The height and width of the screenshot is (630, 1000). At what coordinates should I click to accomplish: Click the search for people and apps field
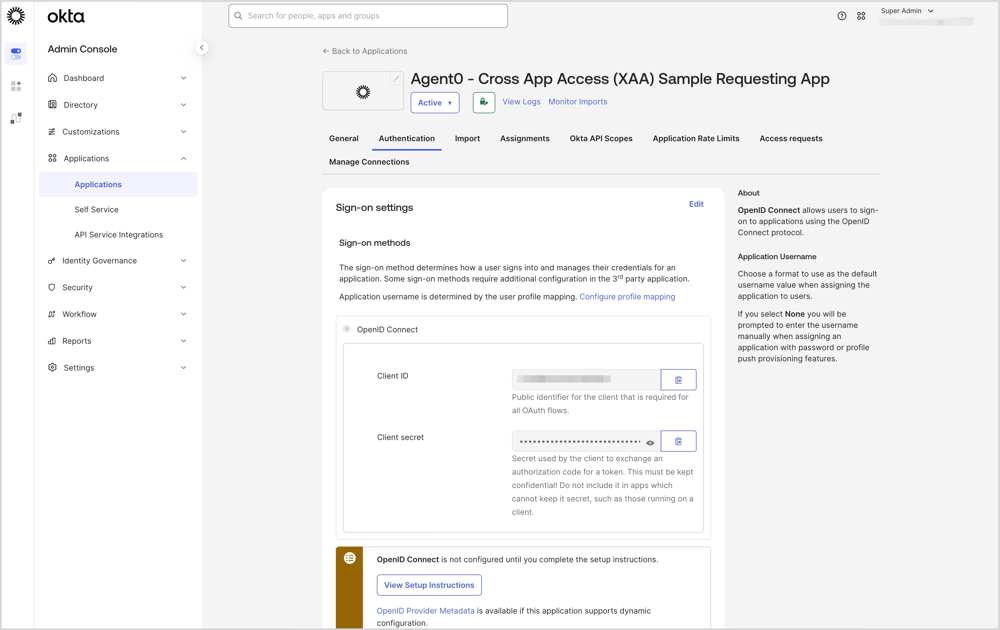click(367, 16)
